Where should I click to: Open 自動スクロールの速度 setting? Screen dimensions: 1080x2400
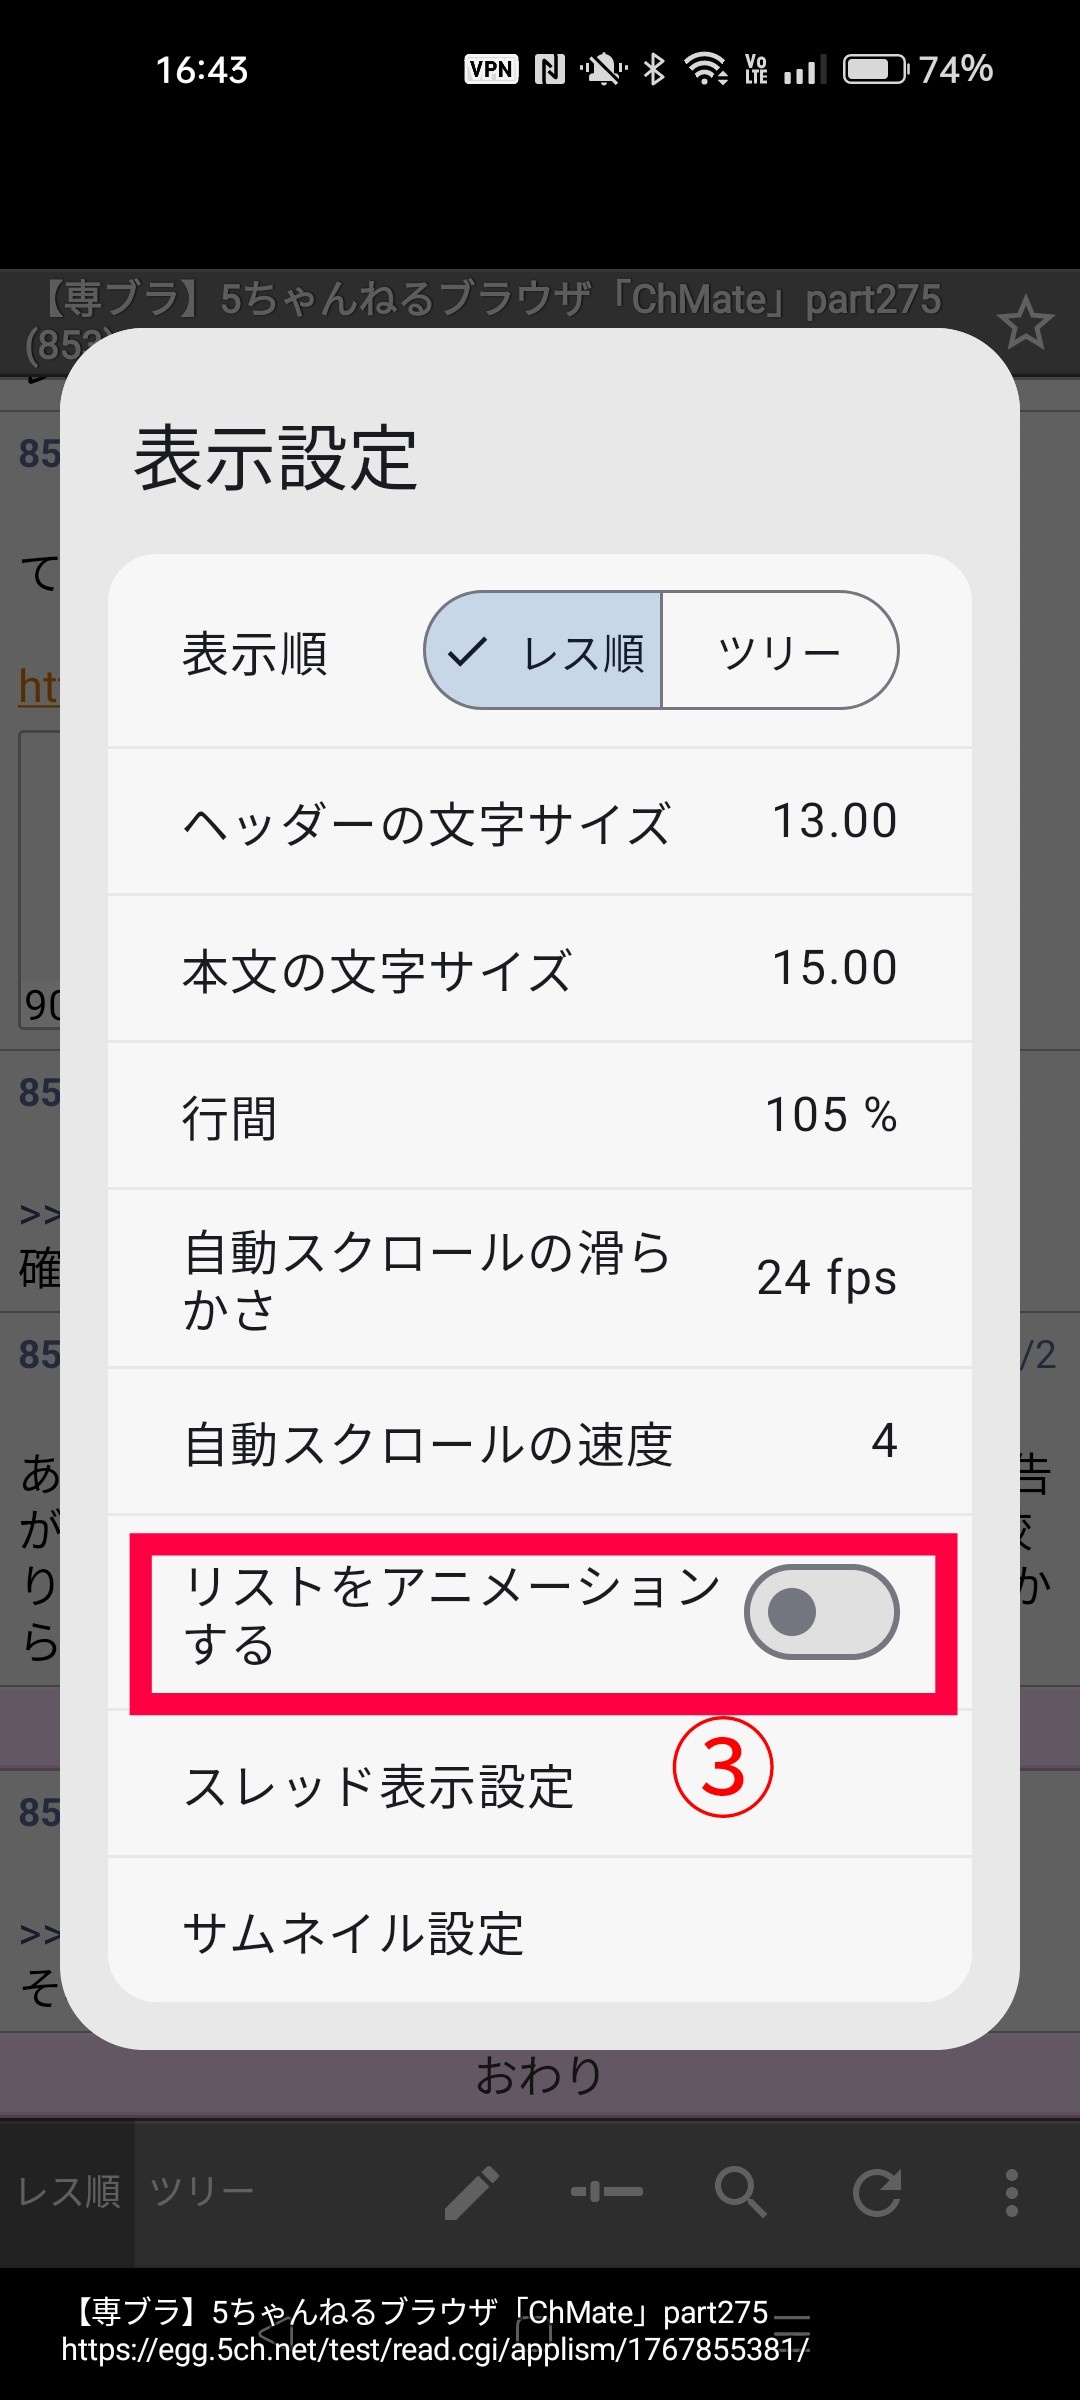(x=540, y=1442)
